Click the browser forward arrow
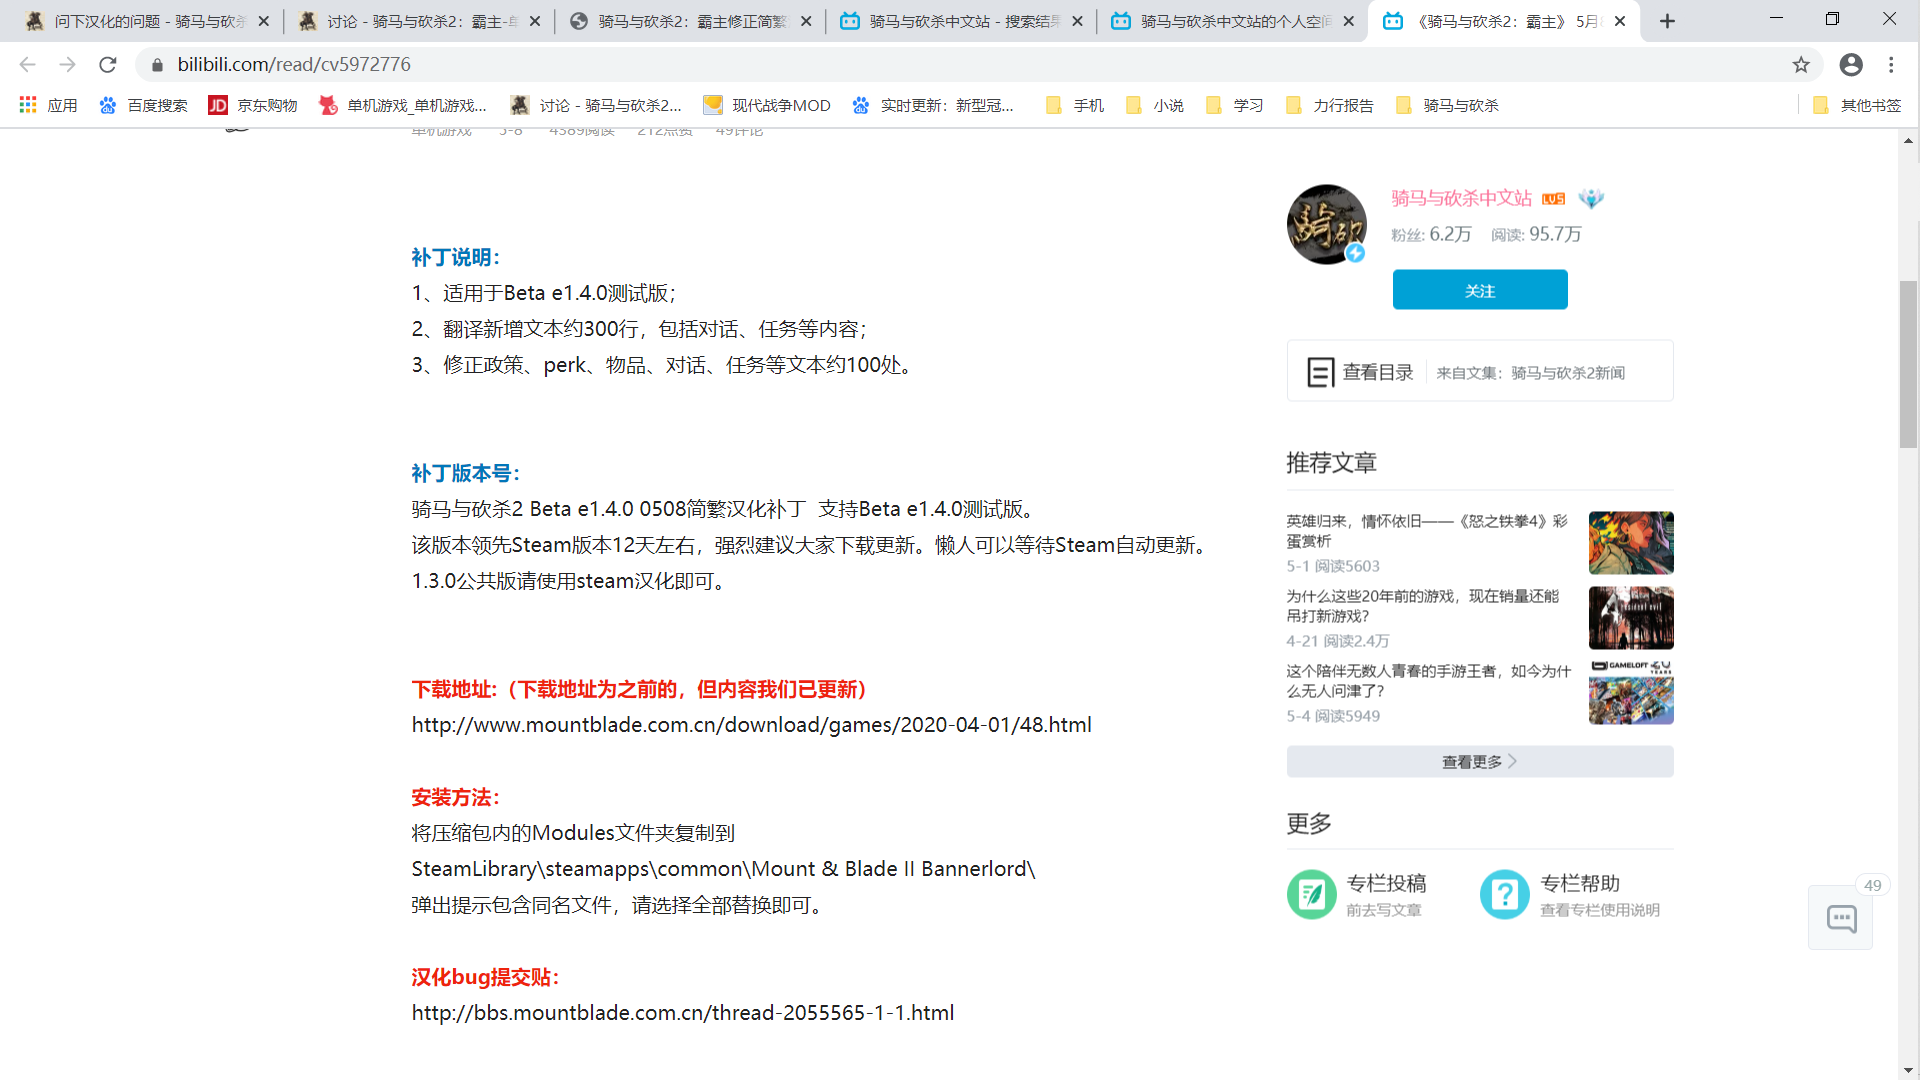Viewport: 1920px width, 1080px height. (67, 64)
